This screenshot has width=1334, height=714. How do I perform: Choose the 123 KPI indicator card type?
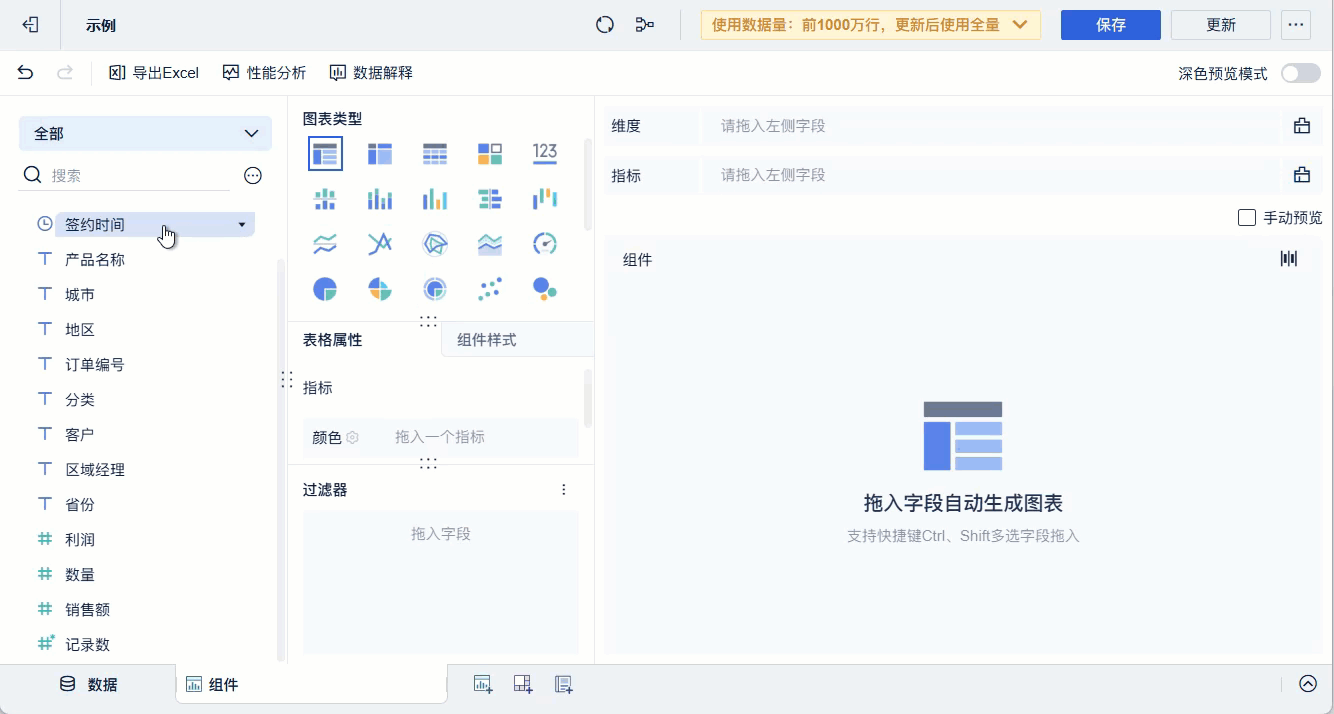point(545,153)
